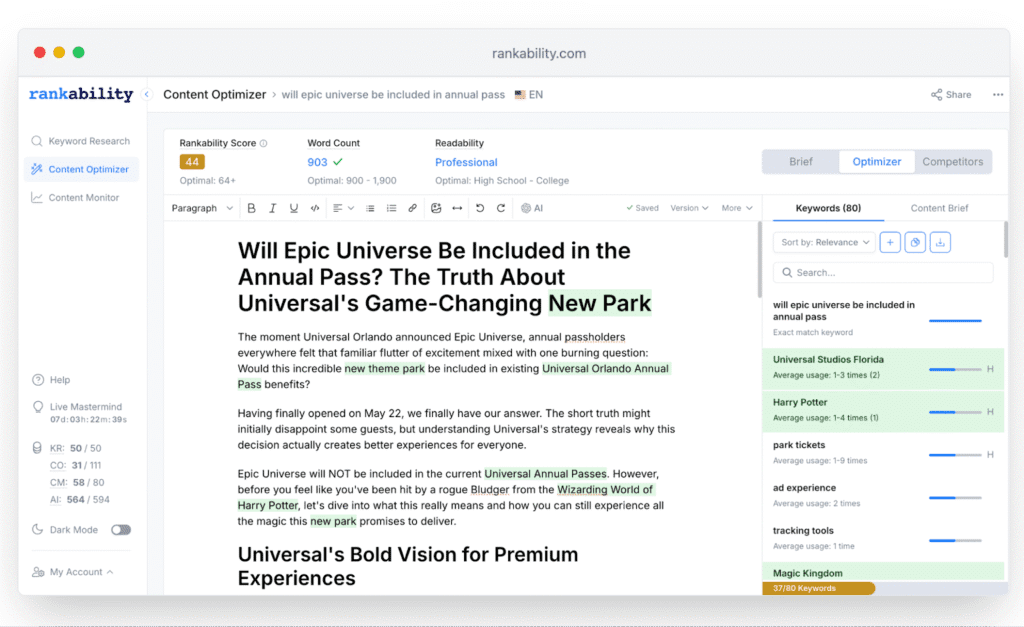Screen dimensions: 1024x627
Task: Open the text alignment dropdown
Action: click(x=344, y=208)
